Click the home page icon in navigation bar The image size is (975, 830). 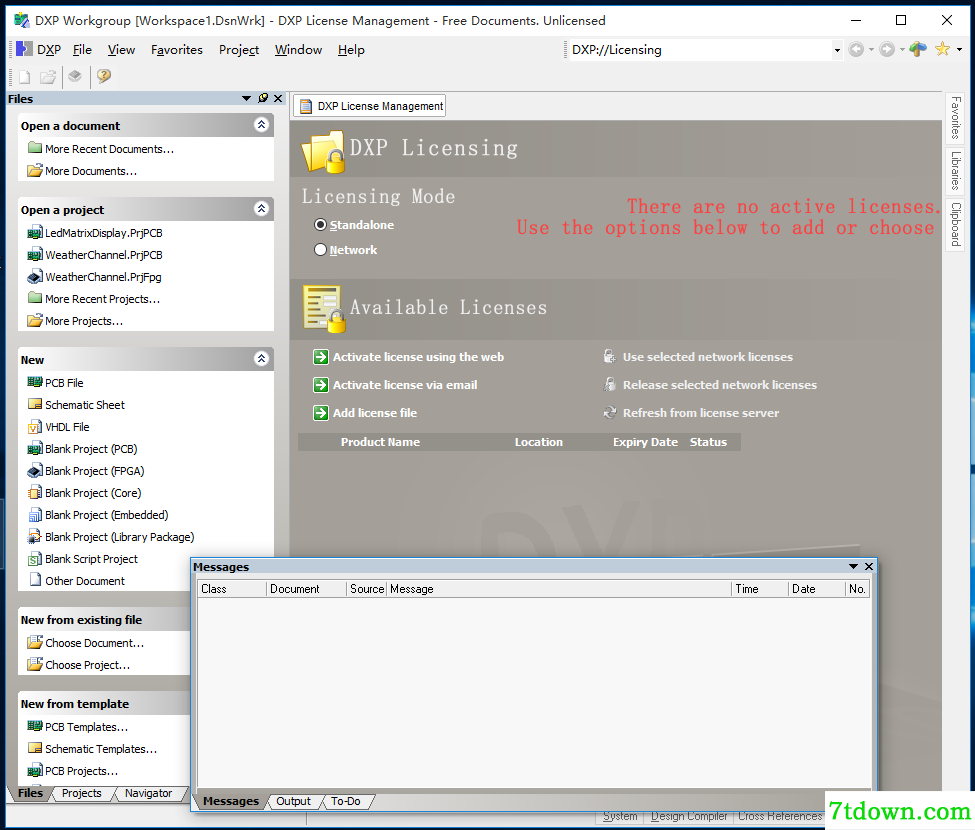click(x=918, y=49)
